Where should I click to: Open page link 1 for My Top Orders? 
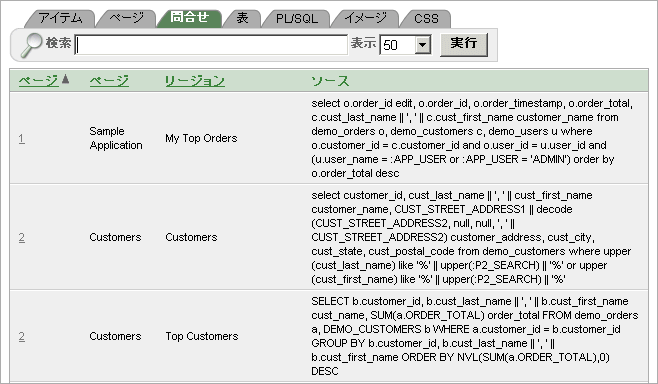coord(21,138)
